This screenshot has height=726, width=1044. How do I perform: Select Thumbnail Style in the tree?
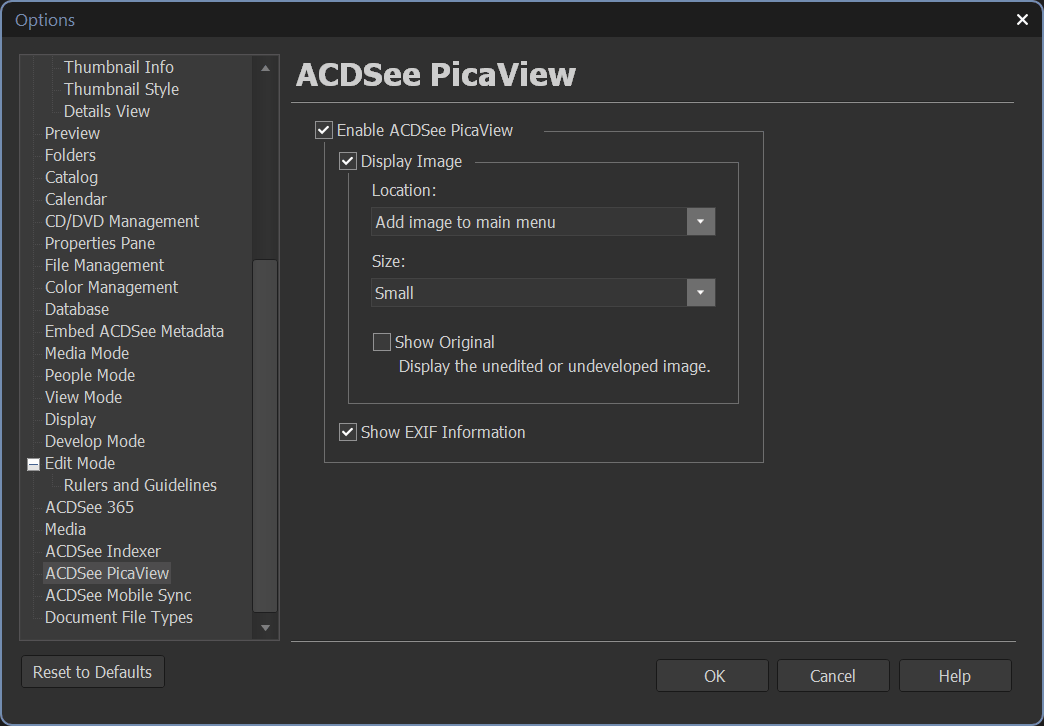point(121,89)
